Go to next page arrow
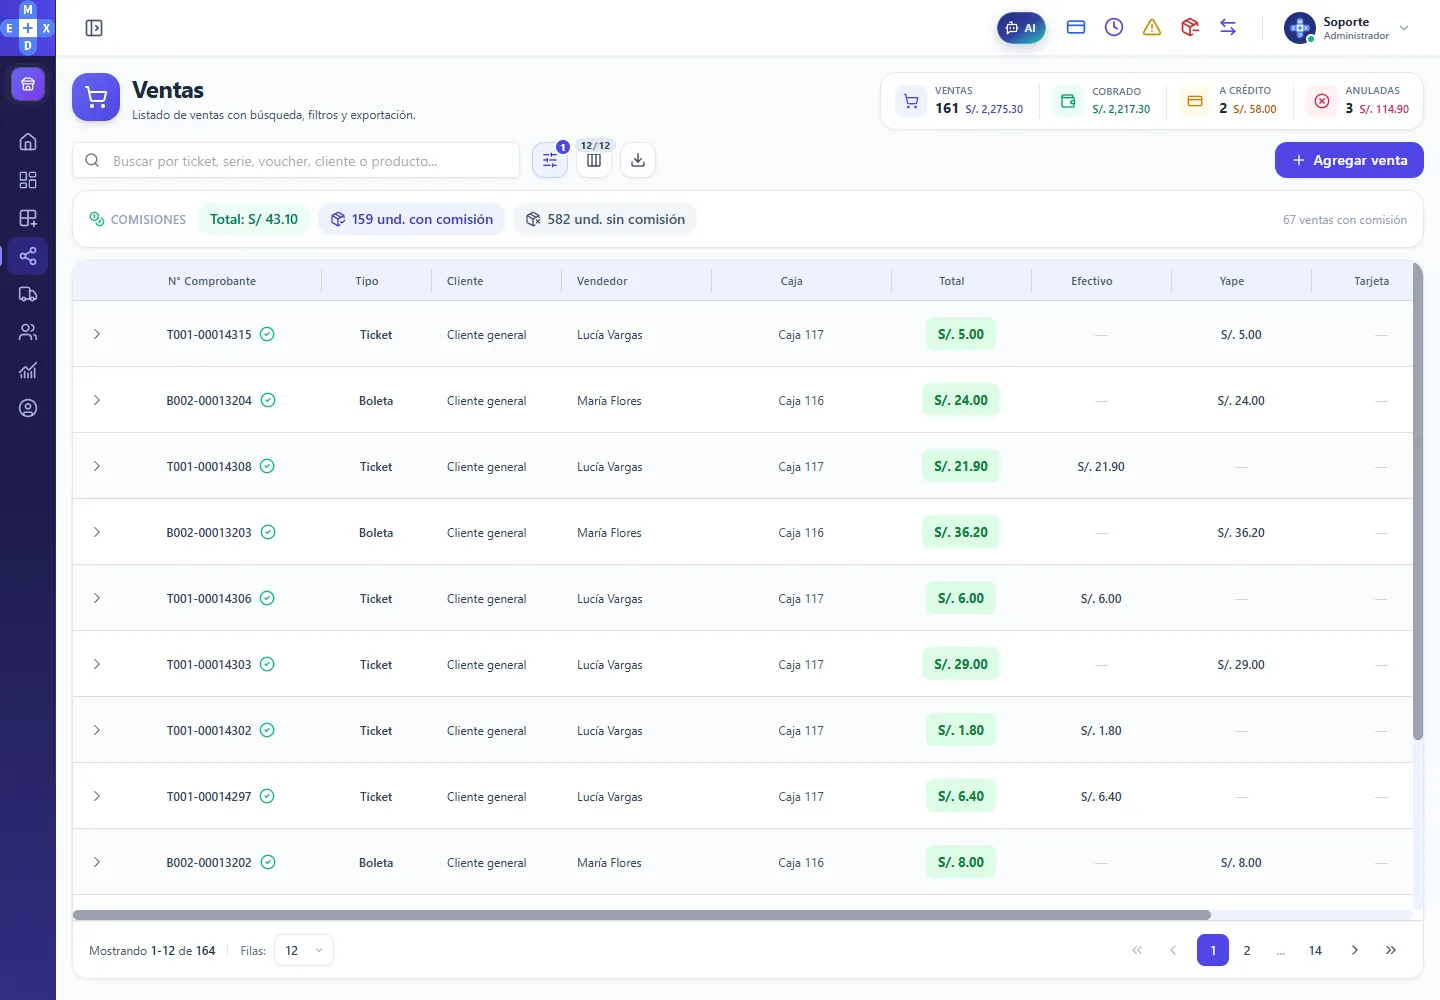The width and height of the screenshot is (1440, 1000). (x=1355, y=950)
